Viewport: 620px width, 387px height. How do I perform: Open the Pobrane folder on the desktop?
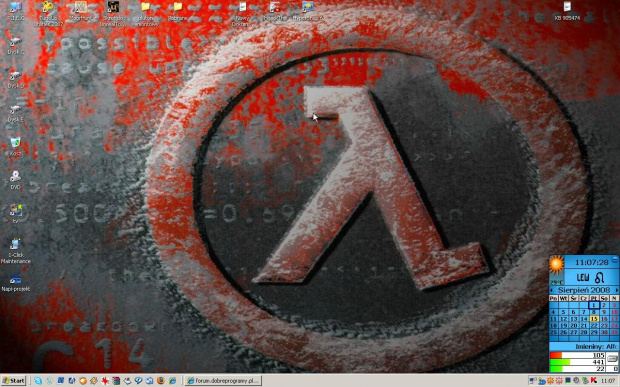[178, 11]
